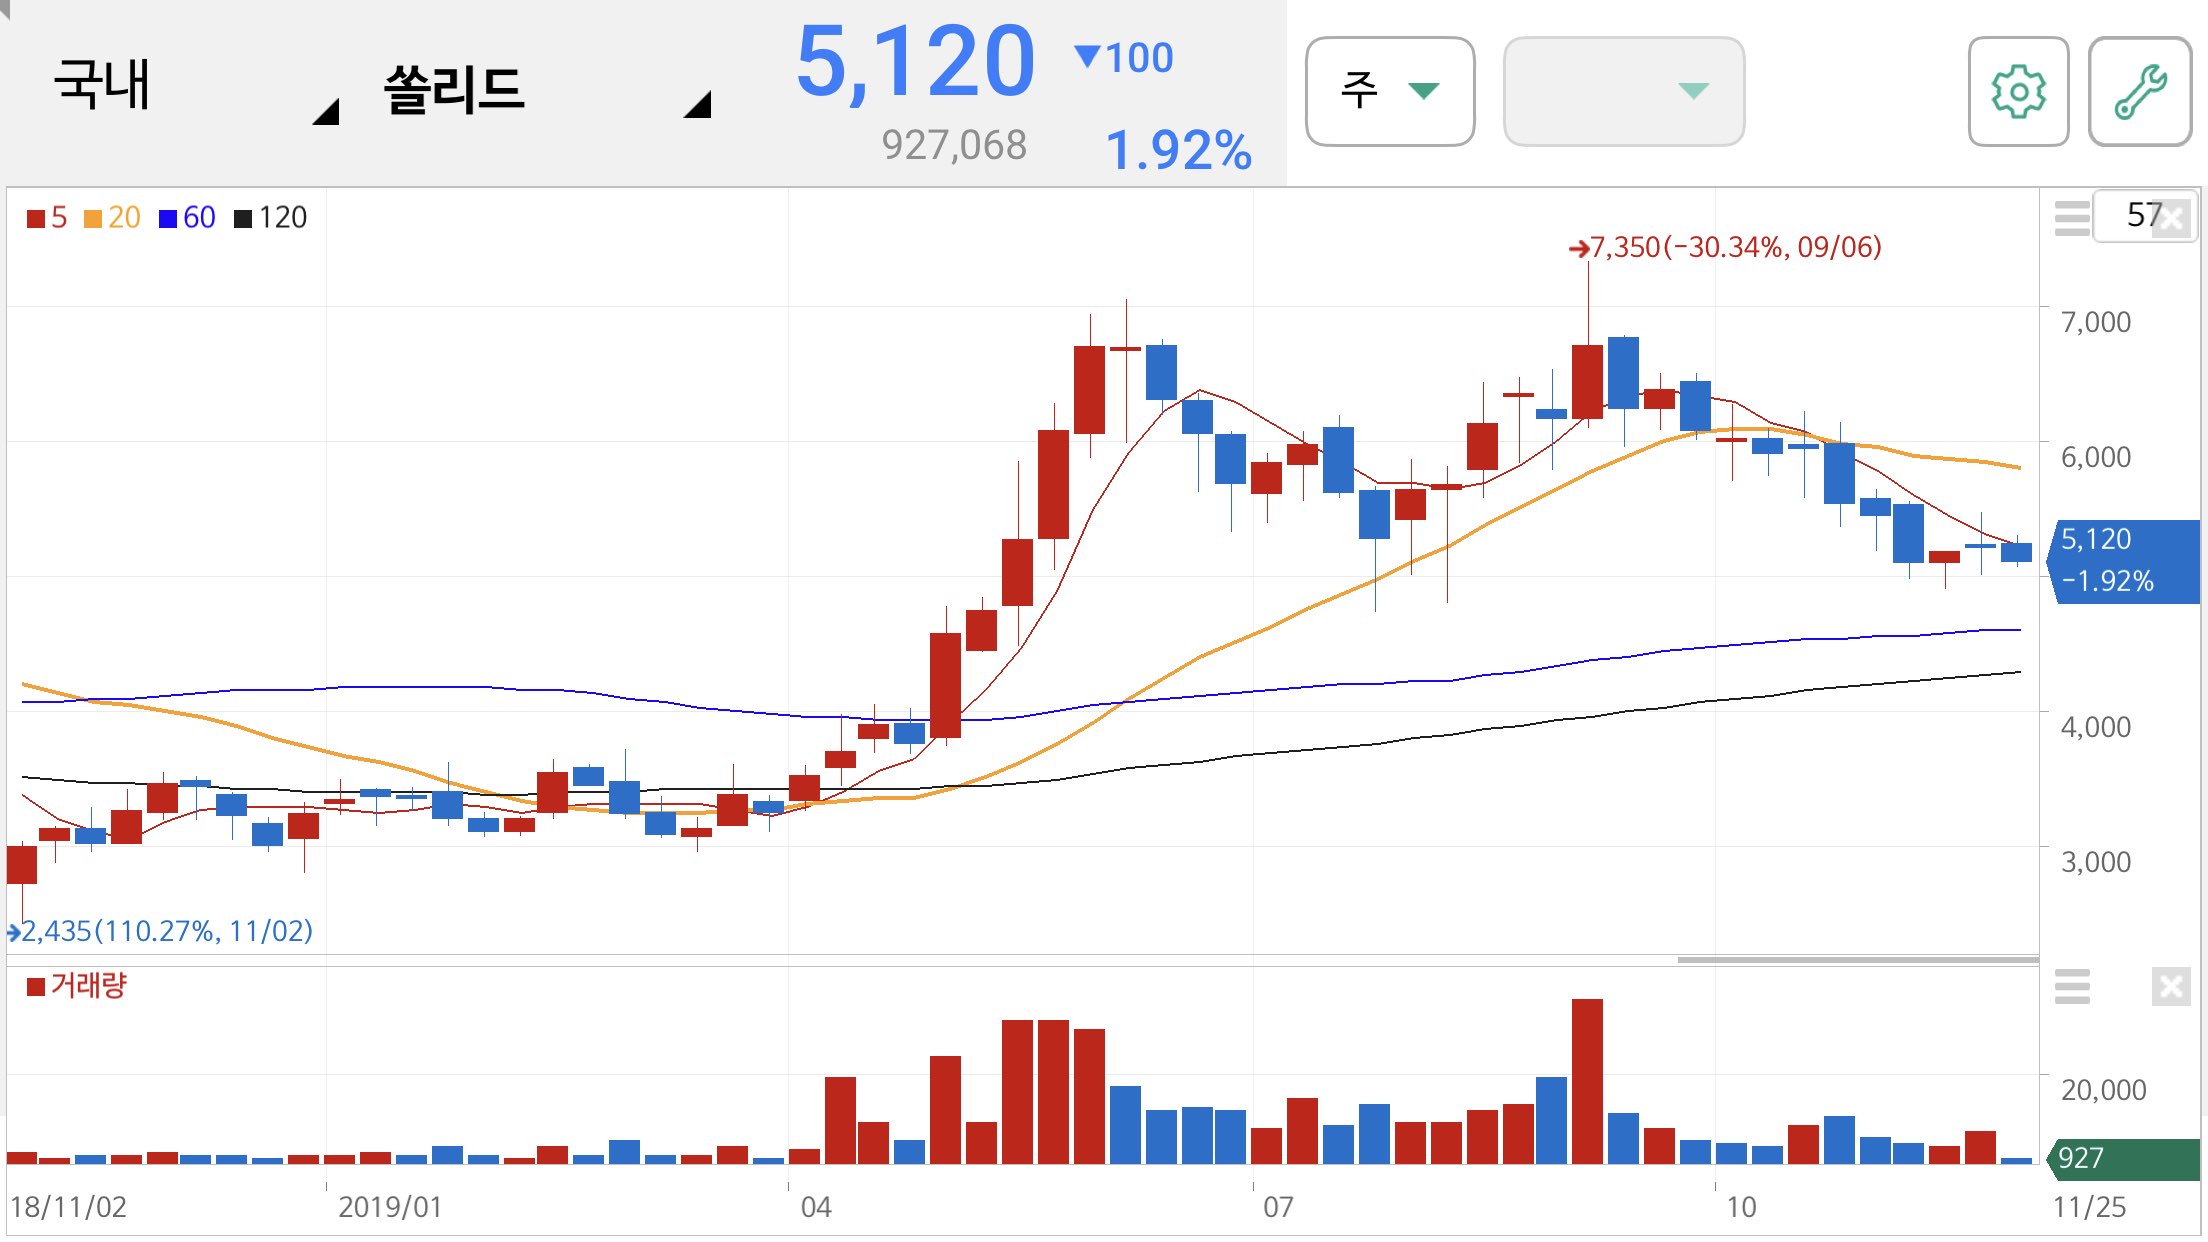This screenshot has width=2208, height=1242.
Task: Select the 20-day moving average legend
Action: tap(112, 217)
